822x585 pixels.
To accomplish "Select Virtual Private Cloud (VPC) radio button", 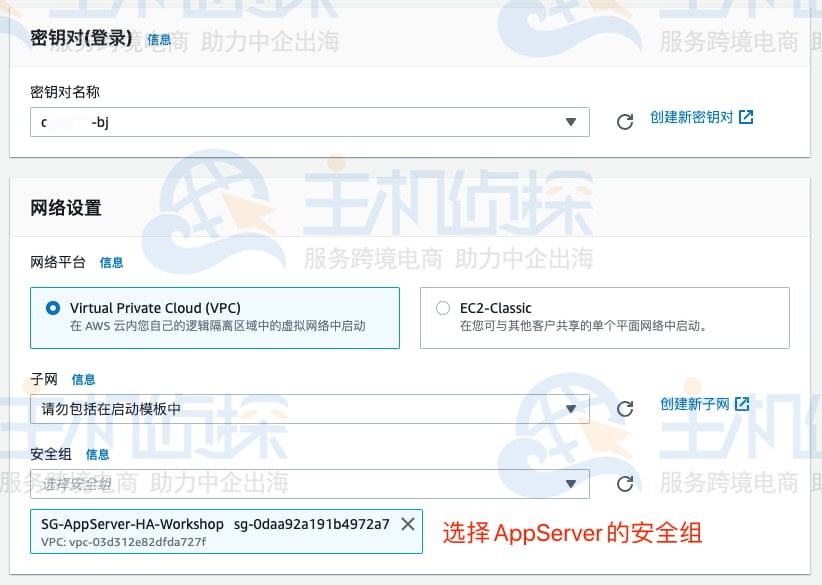I will 53,308.
